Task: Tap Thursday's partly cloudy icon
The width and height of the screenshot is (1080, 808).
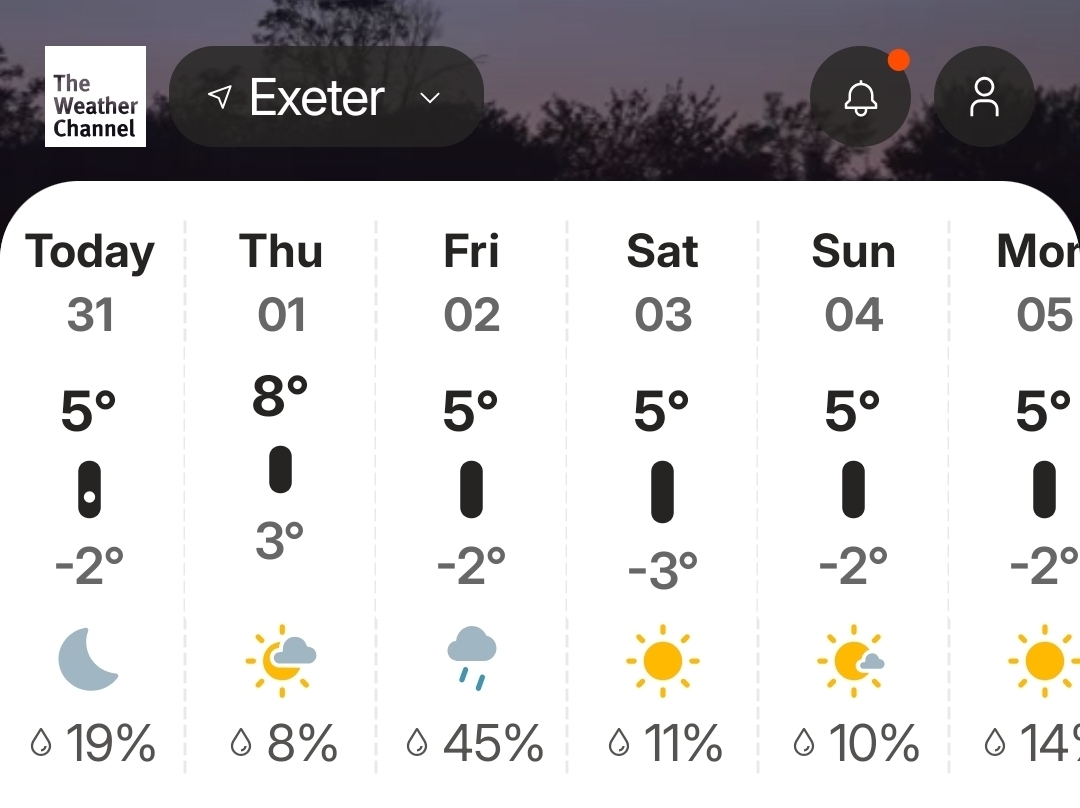Action: (281, 660)
